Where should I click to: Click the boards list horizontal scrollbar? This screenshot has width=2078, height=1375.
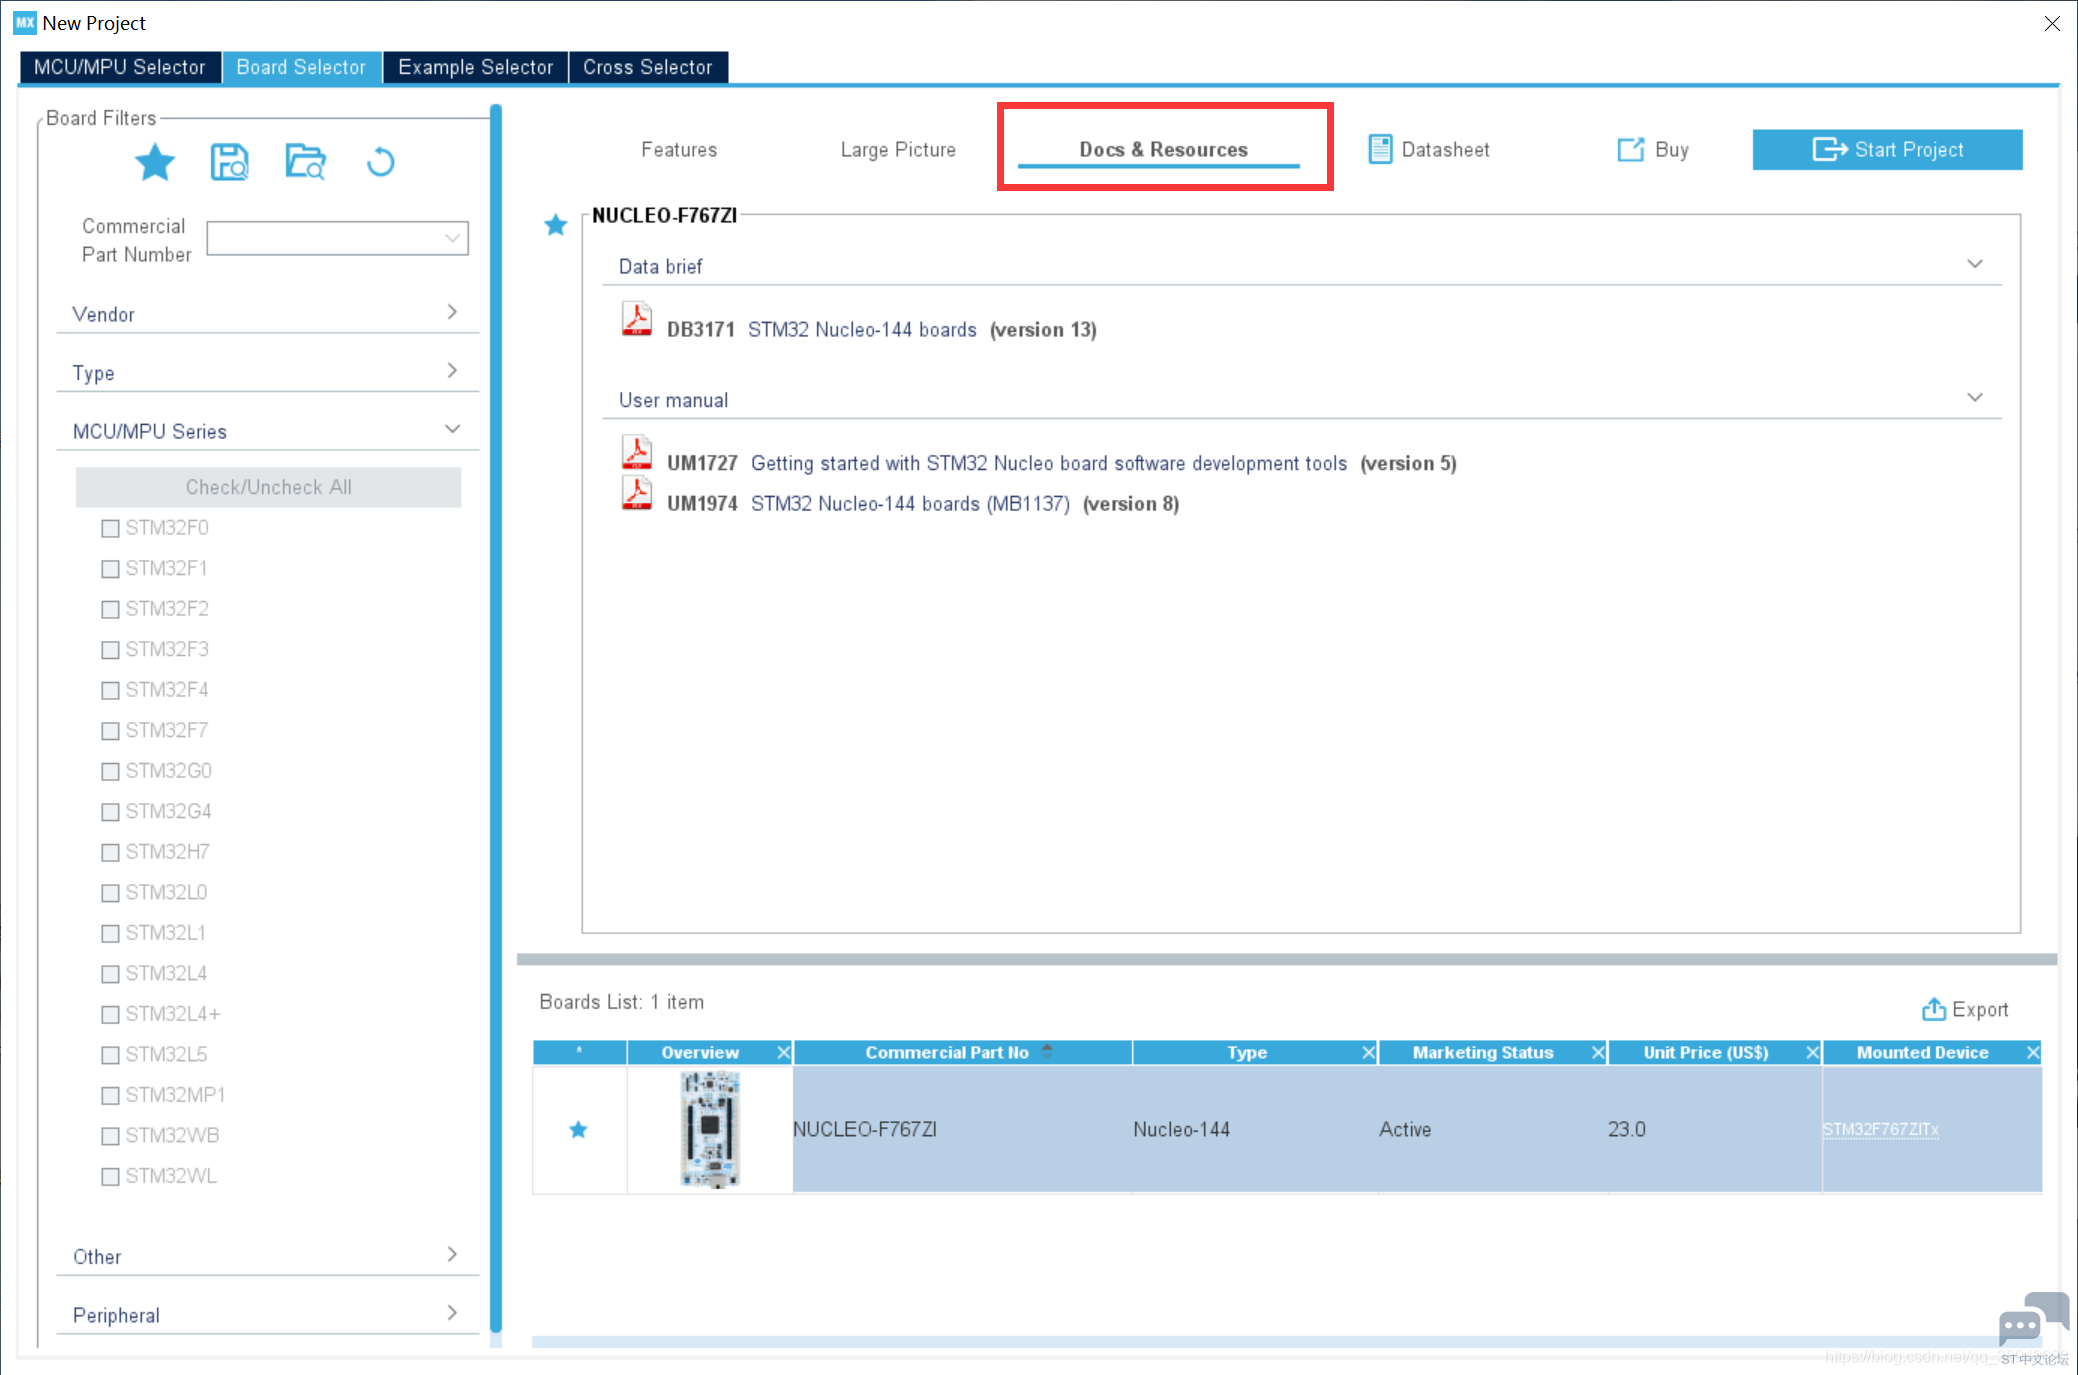[1286, 1342]
